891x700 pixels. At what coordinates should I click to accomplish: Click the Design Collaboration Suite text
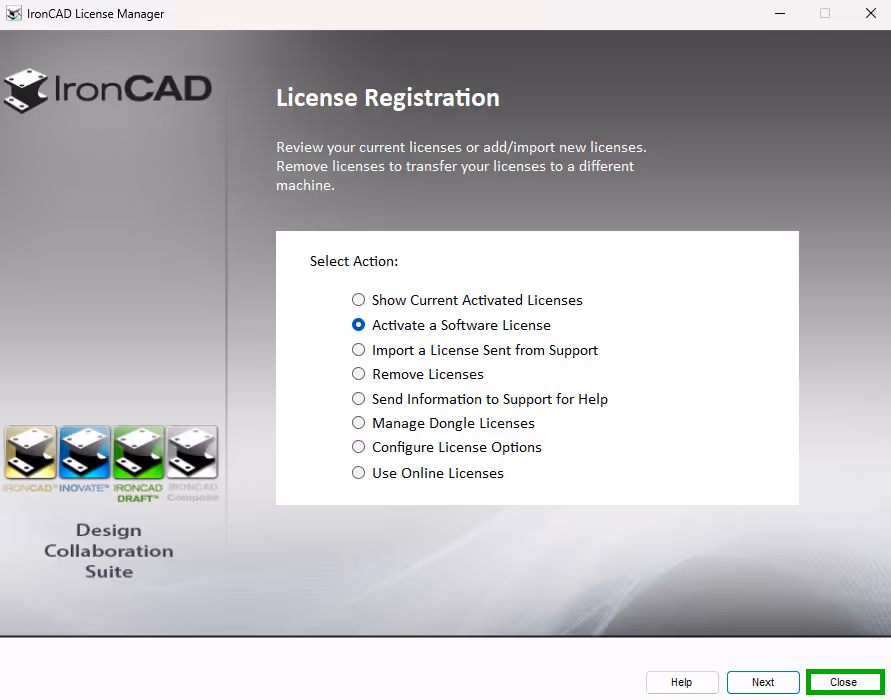109,551
